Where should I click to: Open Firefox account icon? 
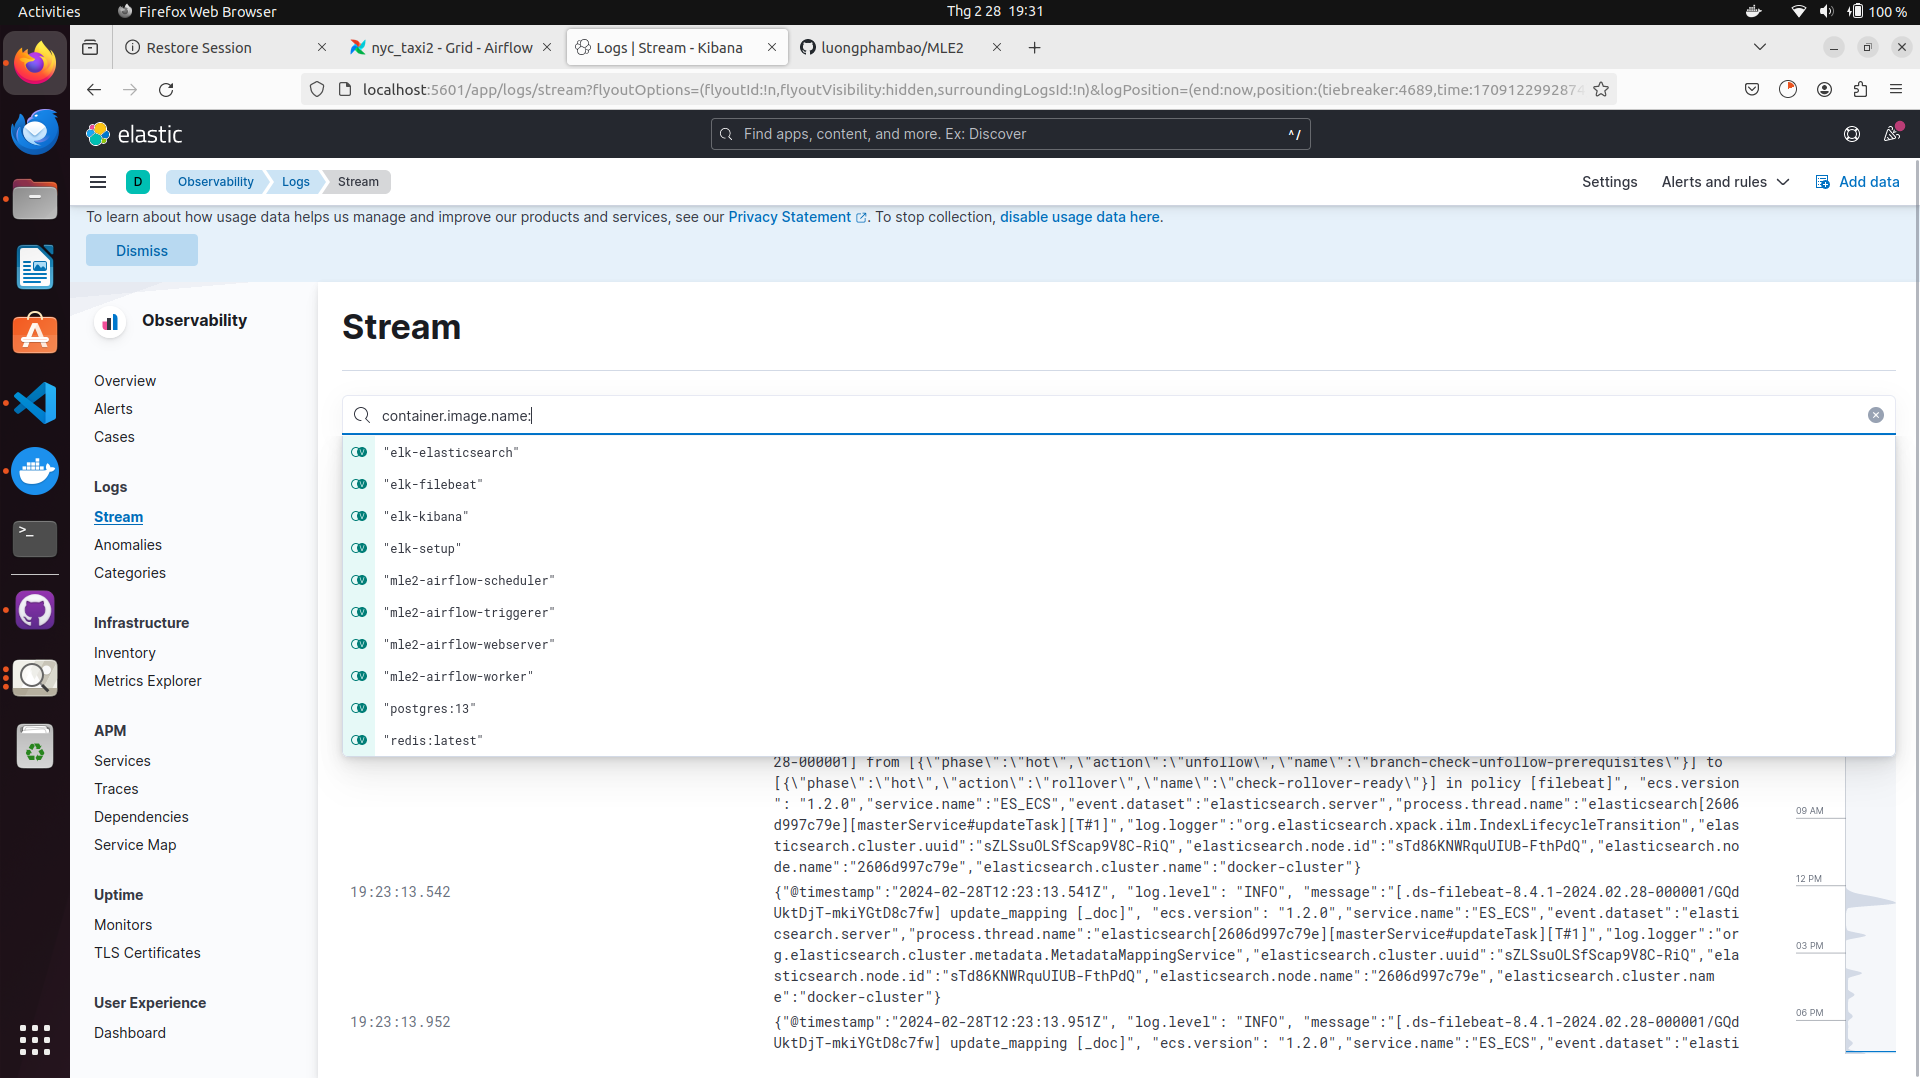(1824, 89)
